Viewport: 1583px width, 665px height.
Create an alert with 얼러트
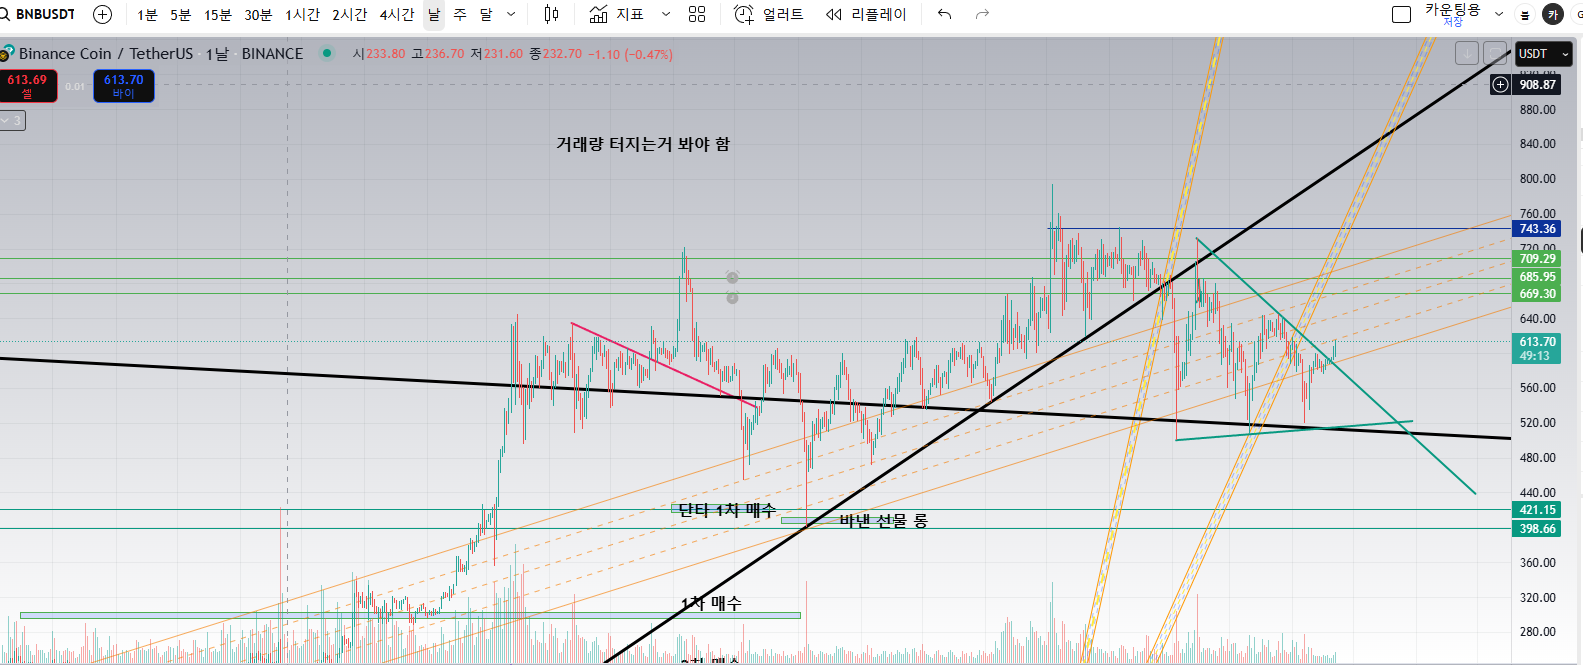[768, 14]
